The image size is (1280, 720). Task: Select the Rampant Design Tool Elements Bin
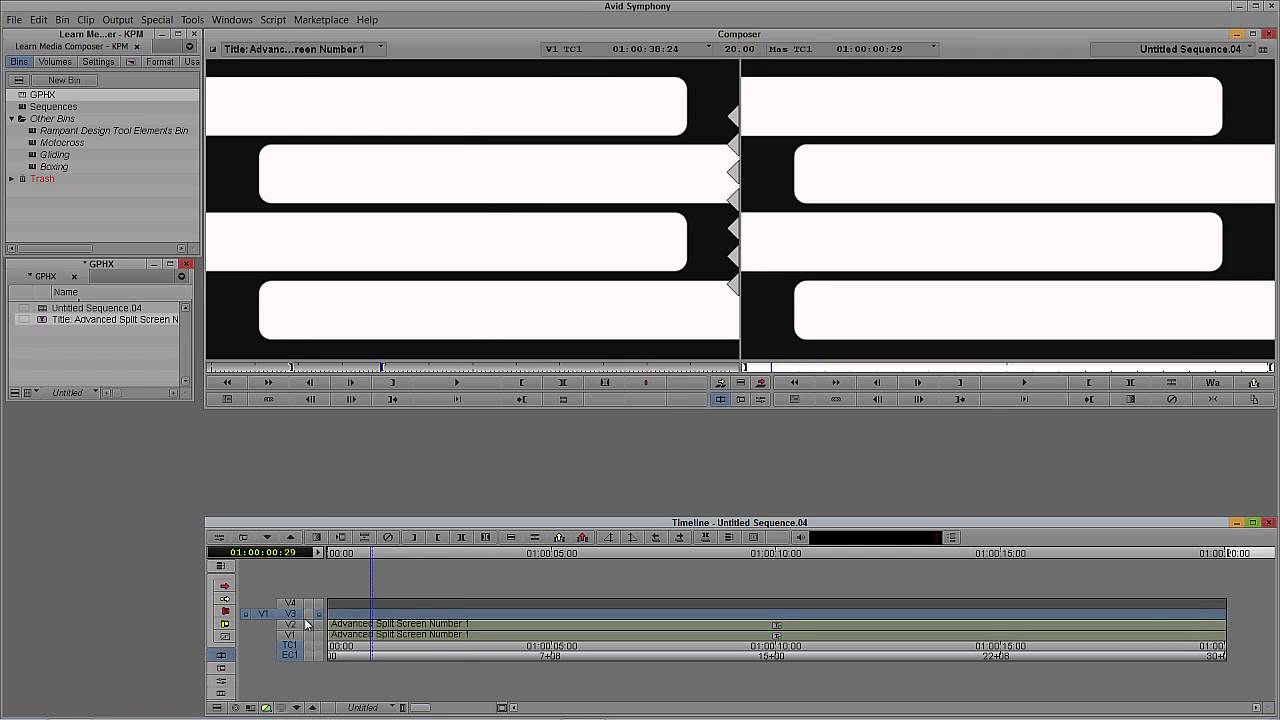pos(114,131)
